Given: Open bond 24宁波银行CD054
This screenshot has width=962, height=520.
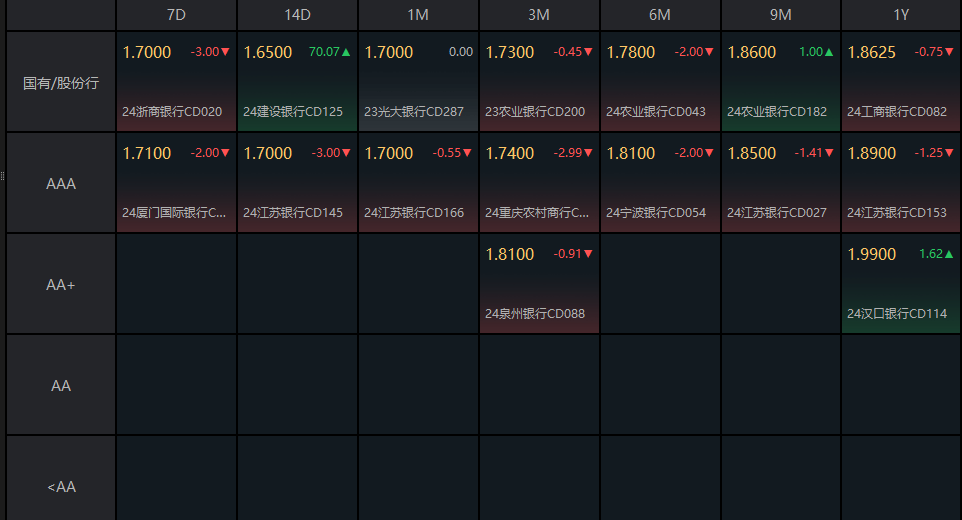Looking at the screenshot, I should coord(656,213).
